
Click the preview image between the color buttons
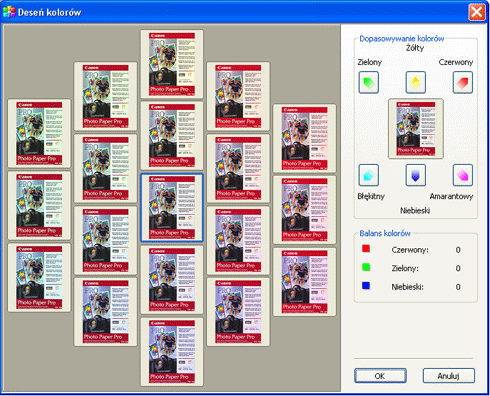[416, 128]
